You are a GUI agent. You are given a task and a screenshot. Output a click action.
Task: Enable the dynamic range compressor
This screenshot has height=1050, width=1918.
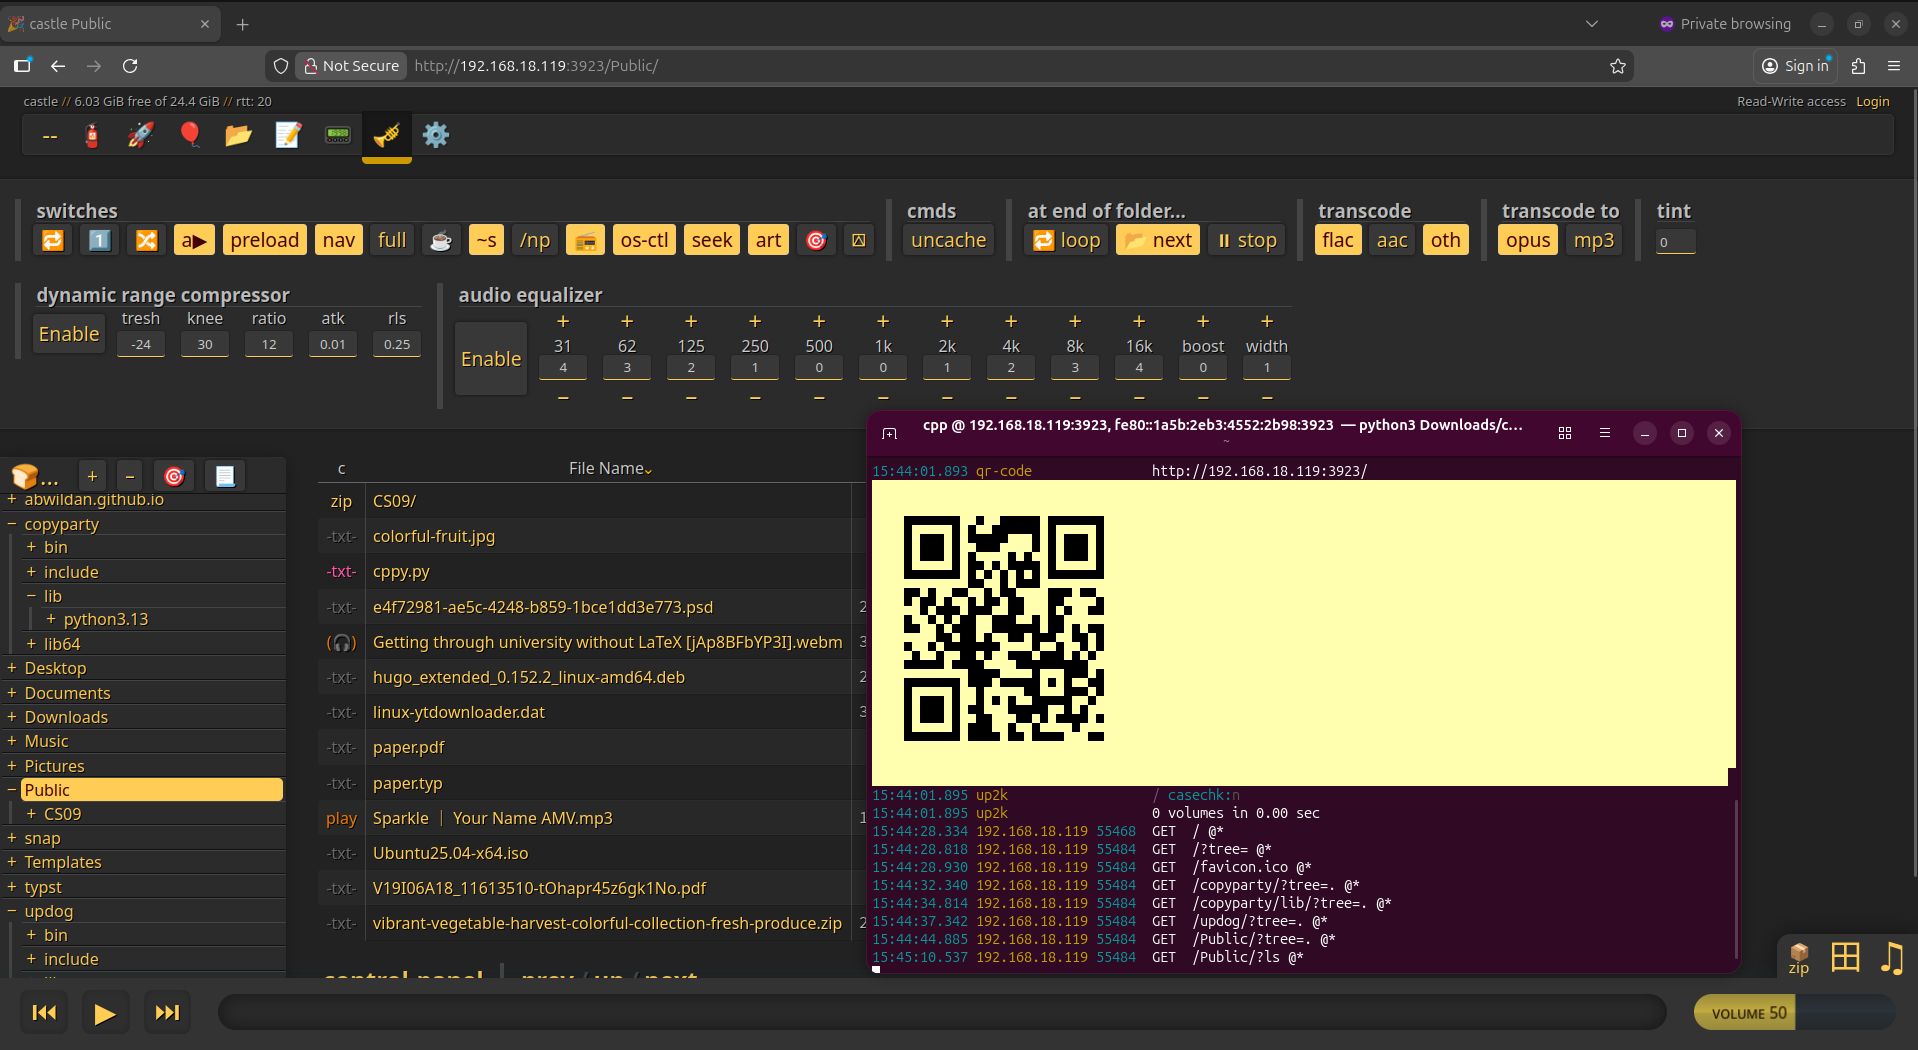coord(69,334)
